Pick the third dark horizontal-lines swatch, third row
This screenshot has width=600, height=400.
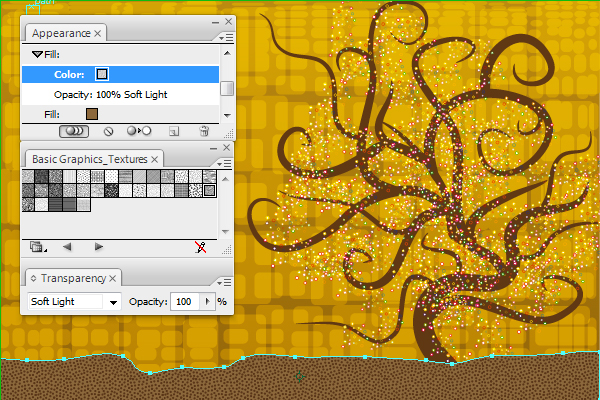pyautogui.click(x=55, y=204)
